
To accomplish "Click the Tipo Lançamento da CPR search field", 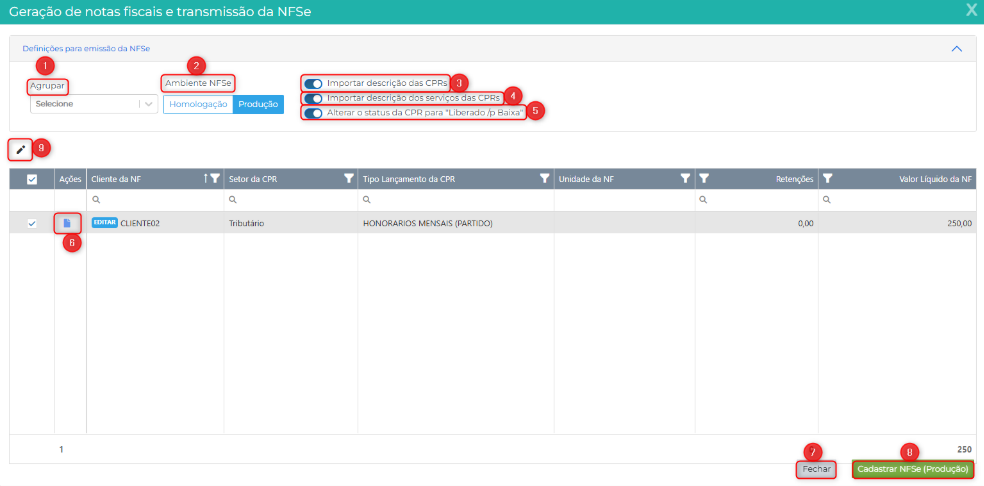I will [x=456, y=200].
